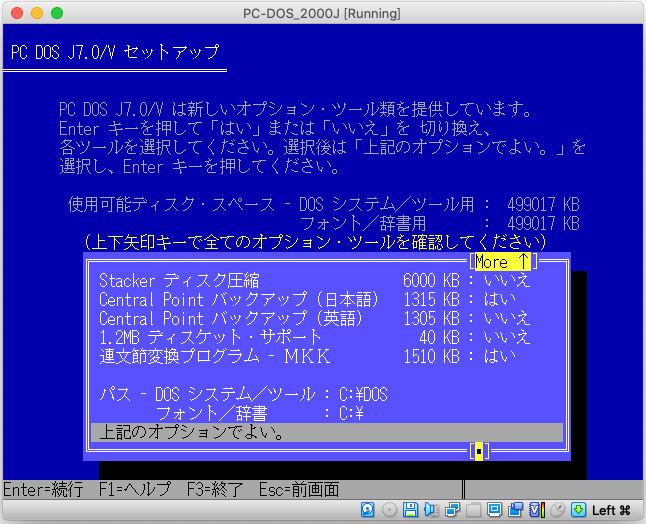The height and width of the screenshot is (524, 646).
Task: Click the CPU virtualization V indicator
Action: (537, 510)
